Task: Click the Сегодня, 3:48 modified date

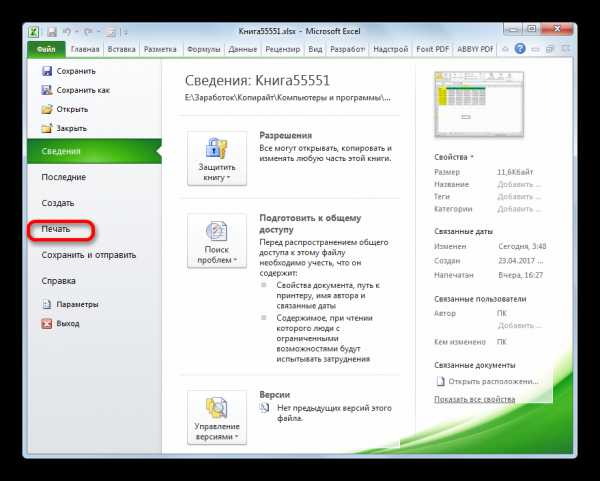Action: [x=522, y=246]
